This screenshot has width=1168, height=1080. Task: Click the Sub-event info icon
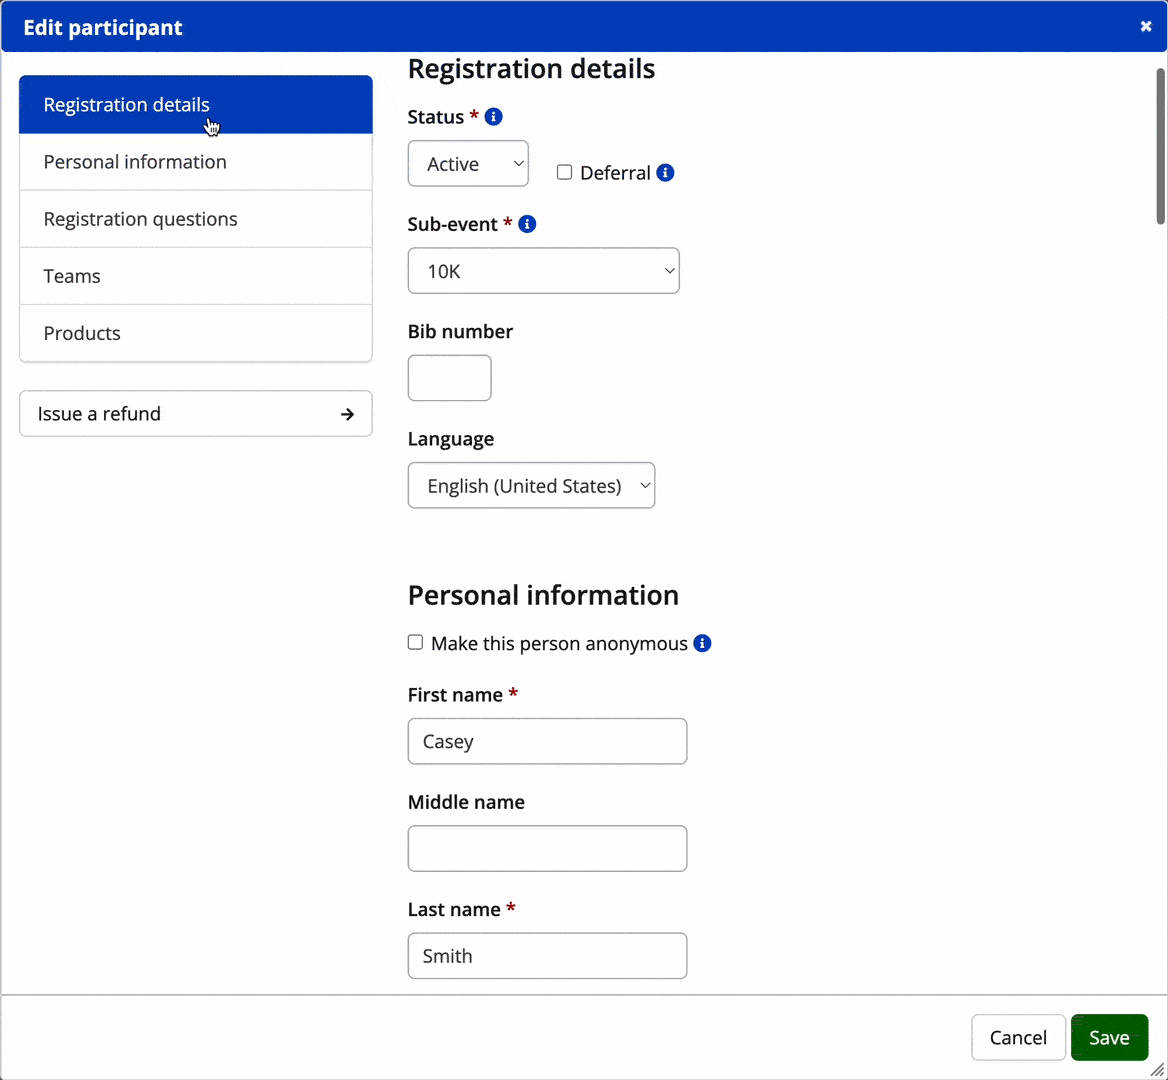[527, 224]
